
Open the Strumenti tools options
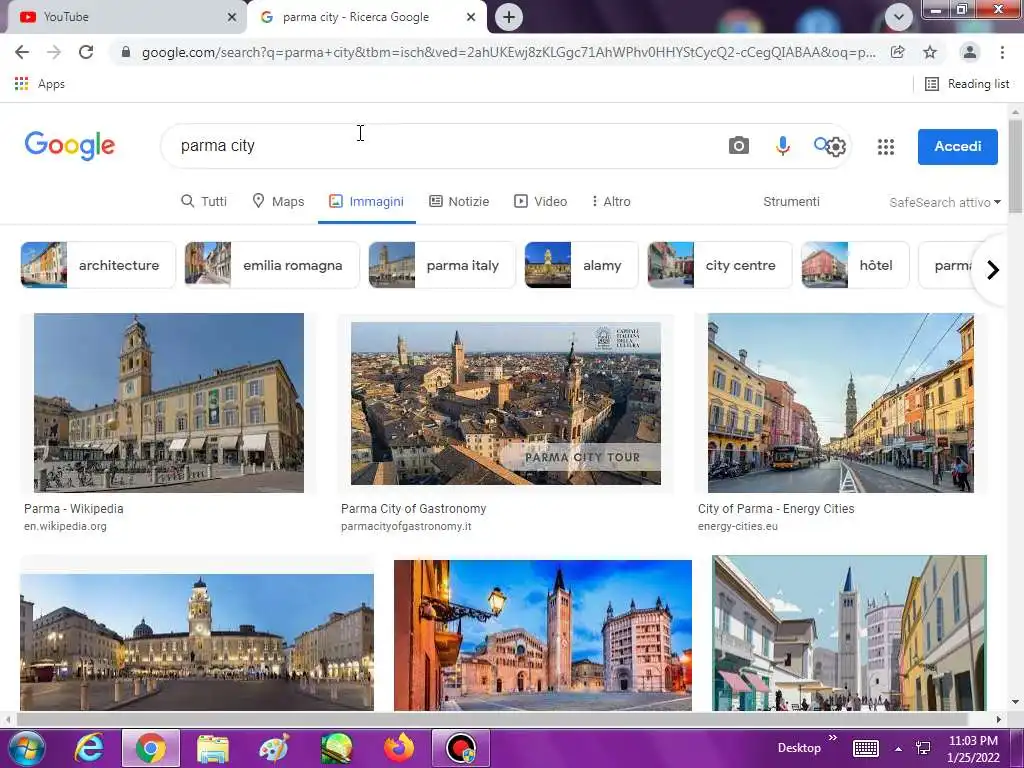[791, 201]
